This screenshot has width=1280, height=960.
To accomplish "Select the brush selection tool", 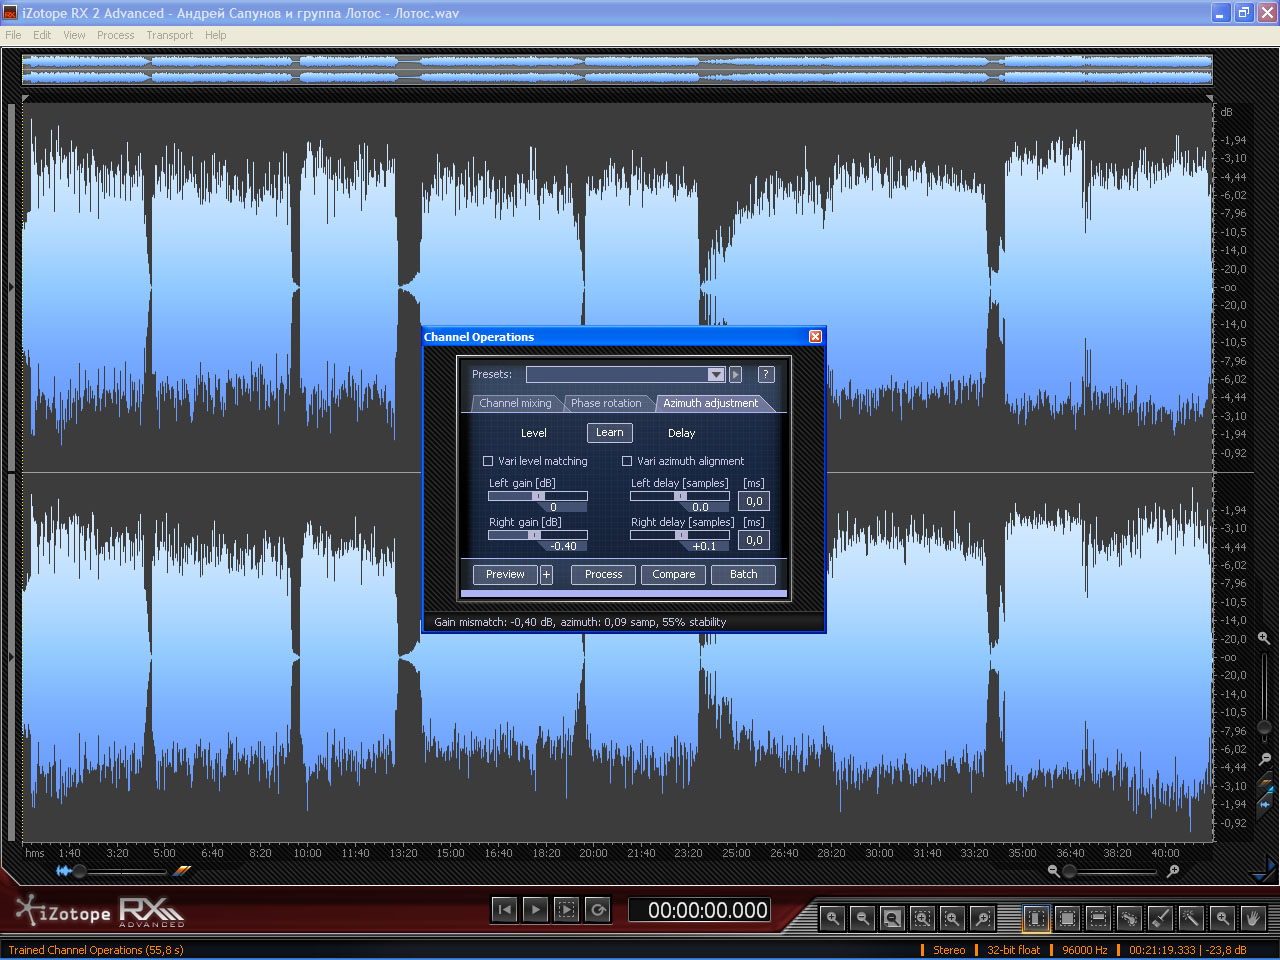I will click(1160, 917).
